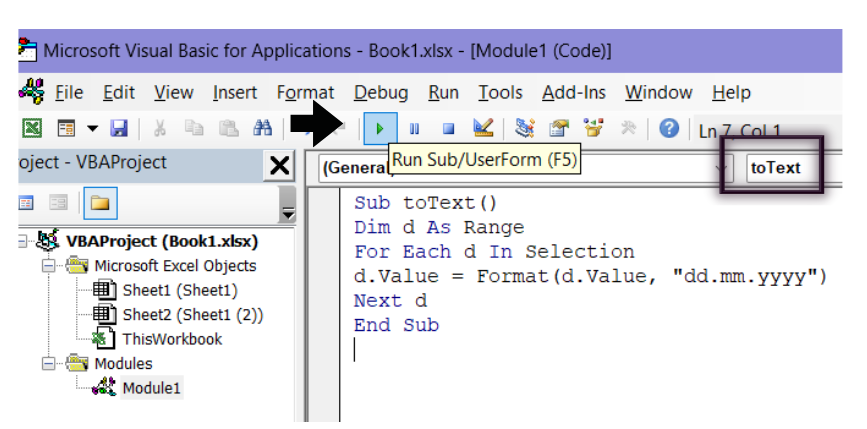Open the (General) object dropdown

526,168
